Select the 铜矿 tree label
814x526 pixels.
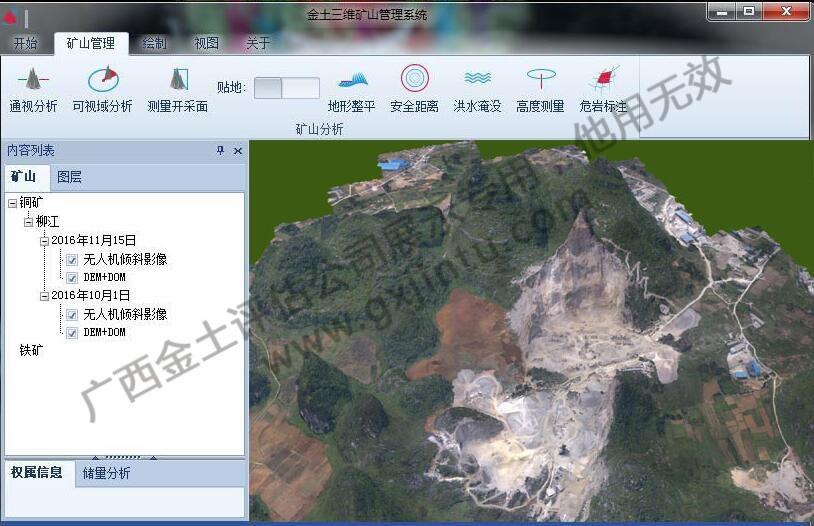point(31,203)
